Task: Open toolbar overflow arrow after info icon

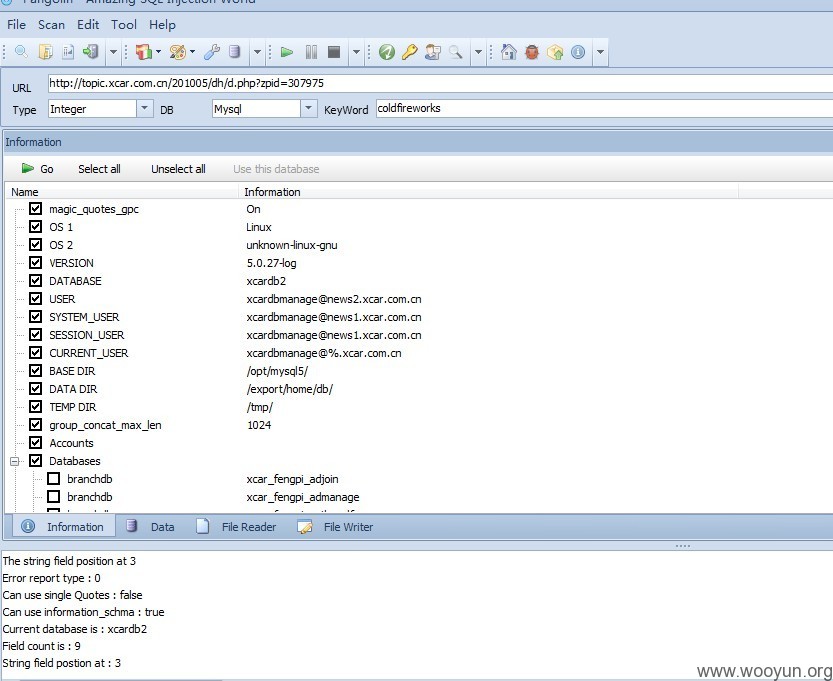Action: [x=600, y=52]
